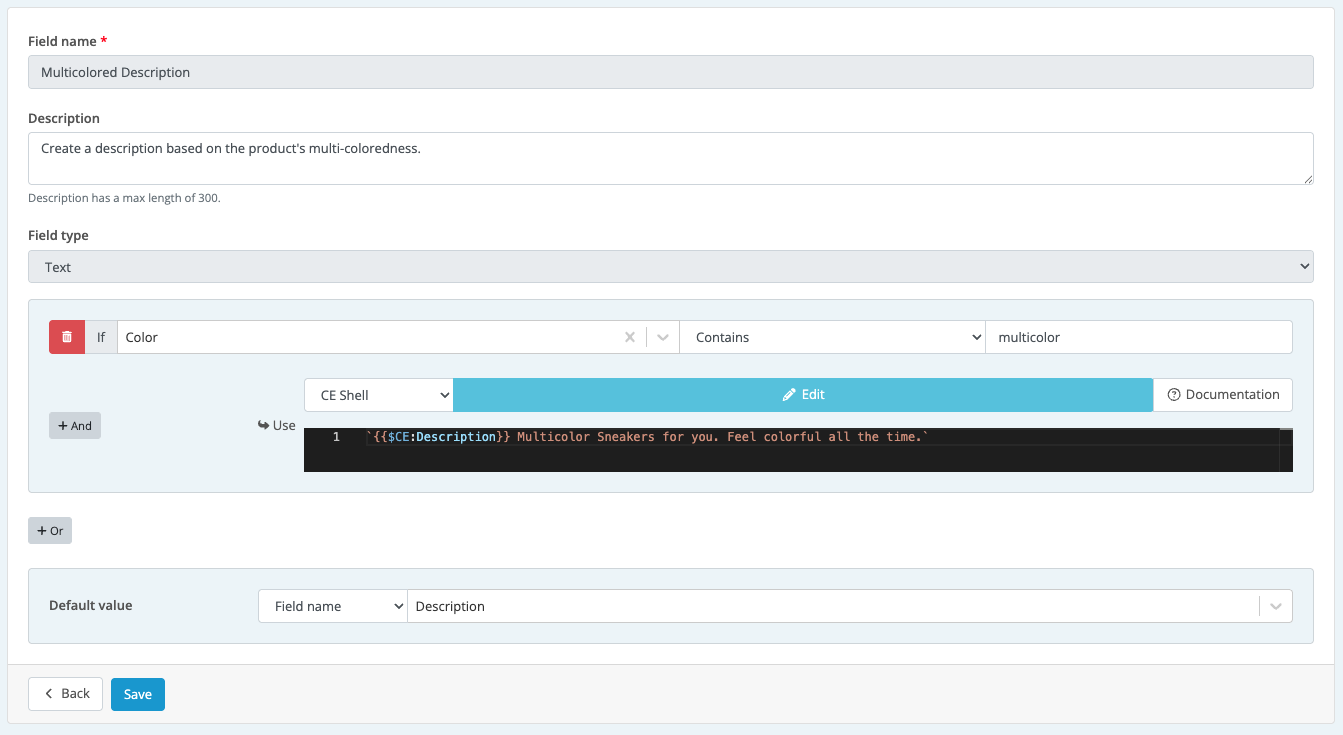1343x735 pixels.
Task: Click the back chevron on the Back button
Action: 51,693
